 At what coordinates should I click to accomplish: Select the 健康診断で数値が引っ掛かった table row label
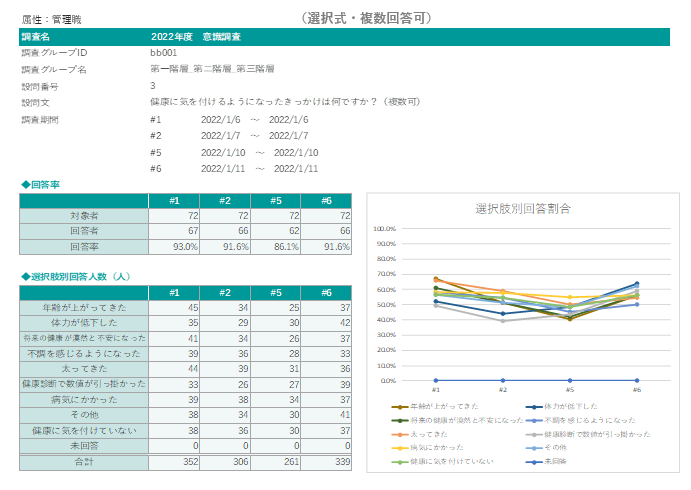tap(84, 384)
